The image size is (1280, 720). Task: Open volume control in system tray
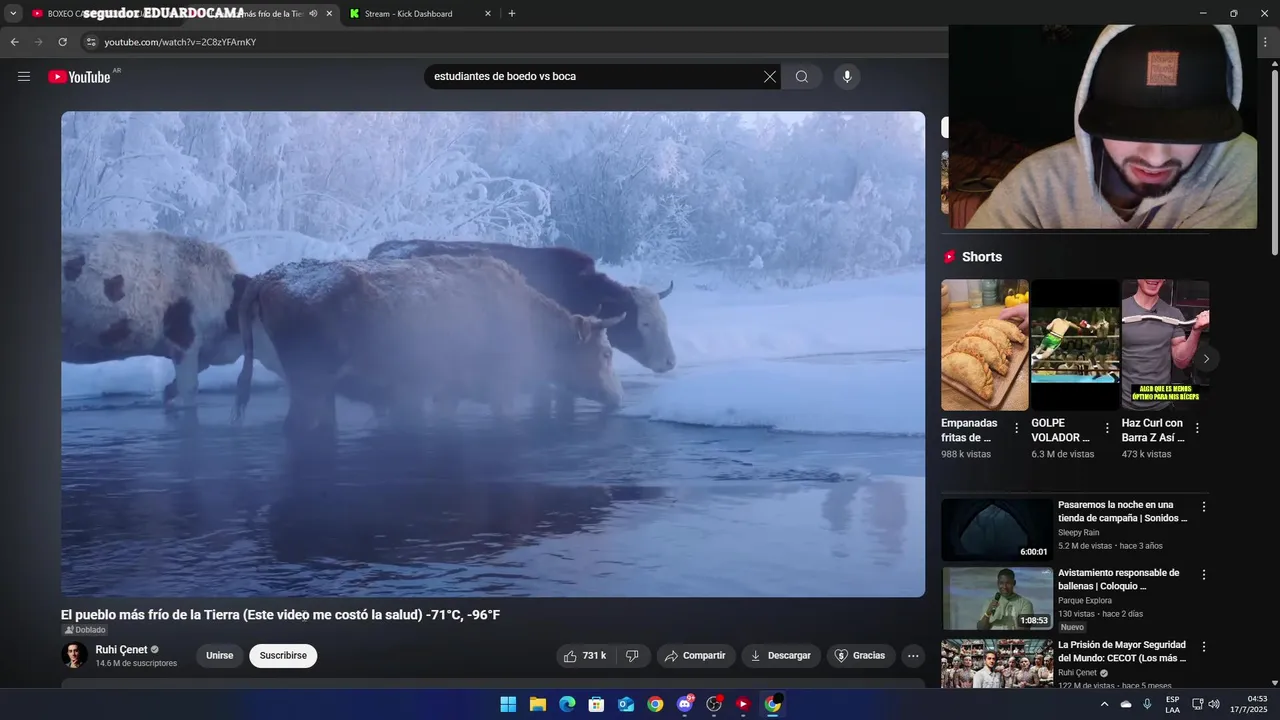[x=1214, y=704]
